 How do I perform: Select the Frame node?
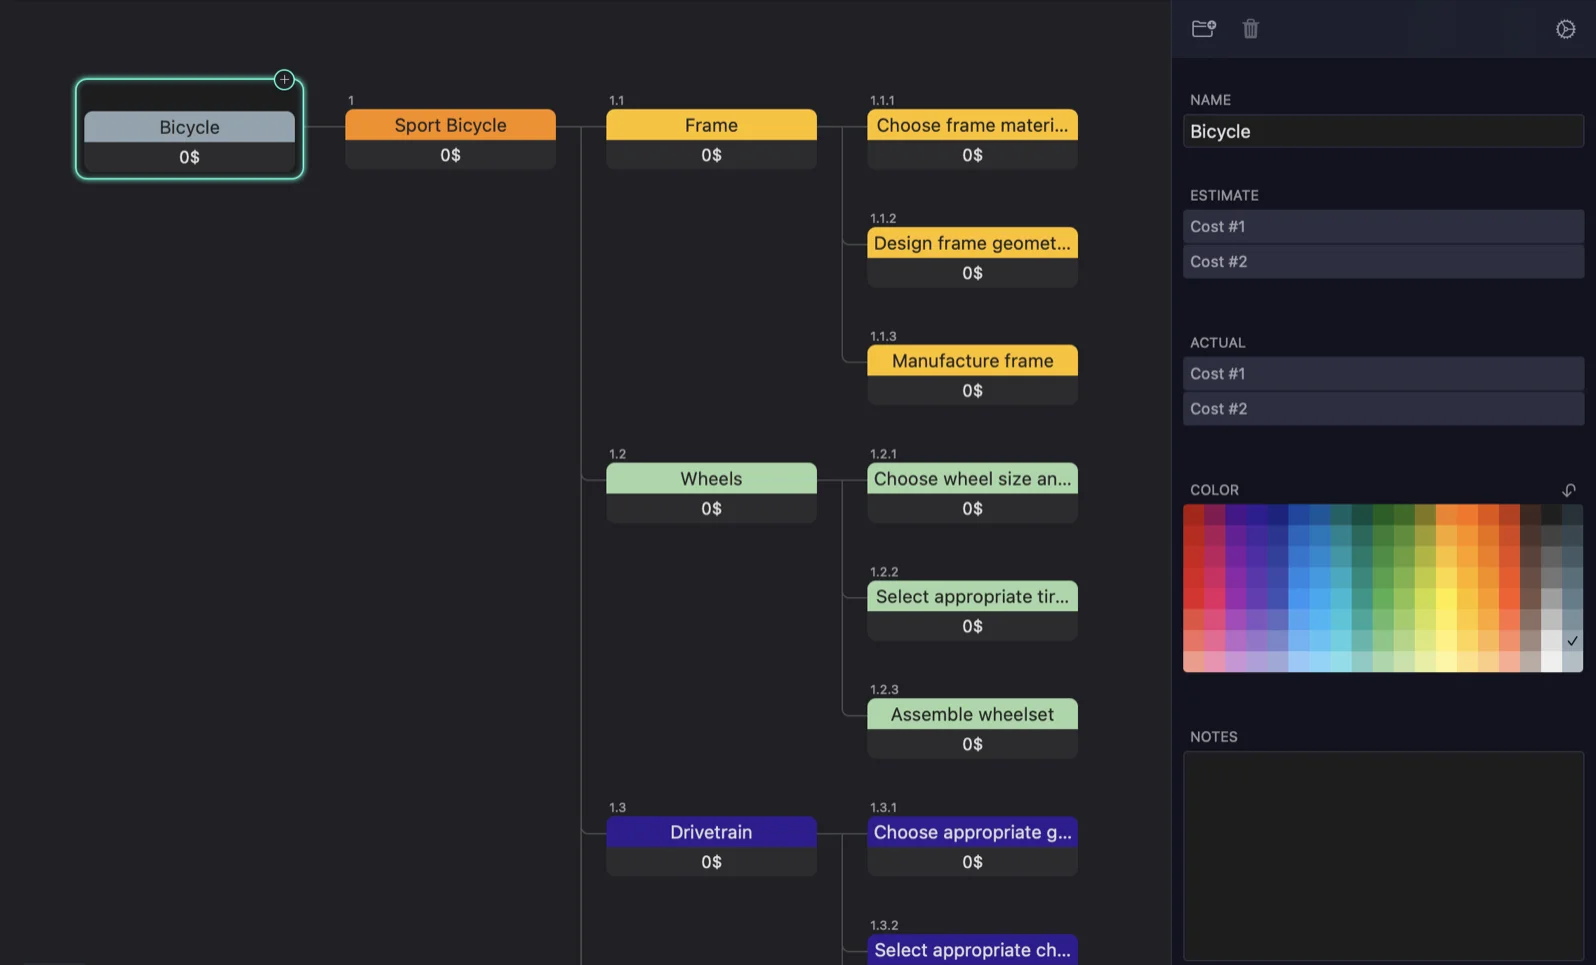point(711,125)
